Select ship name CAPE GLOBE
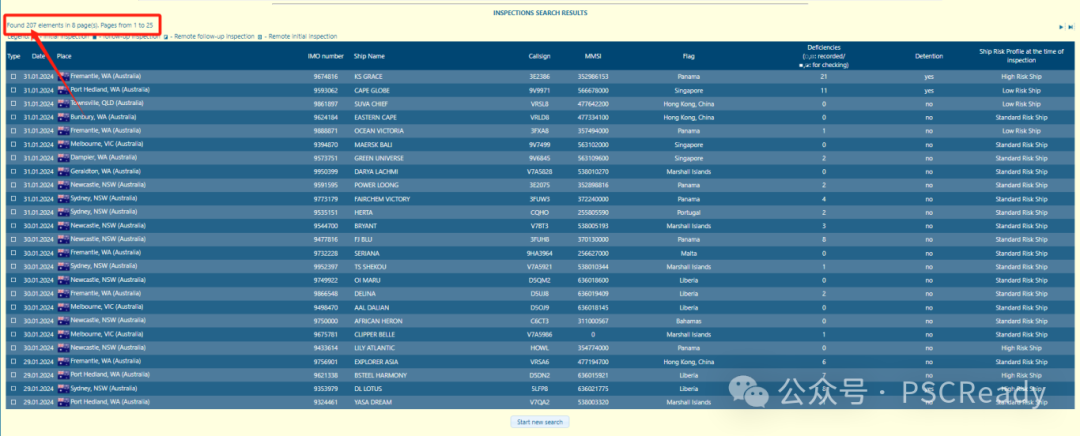This screenshot has width=1080, height=436. pyautogui.click(x=371, y=90)
